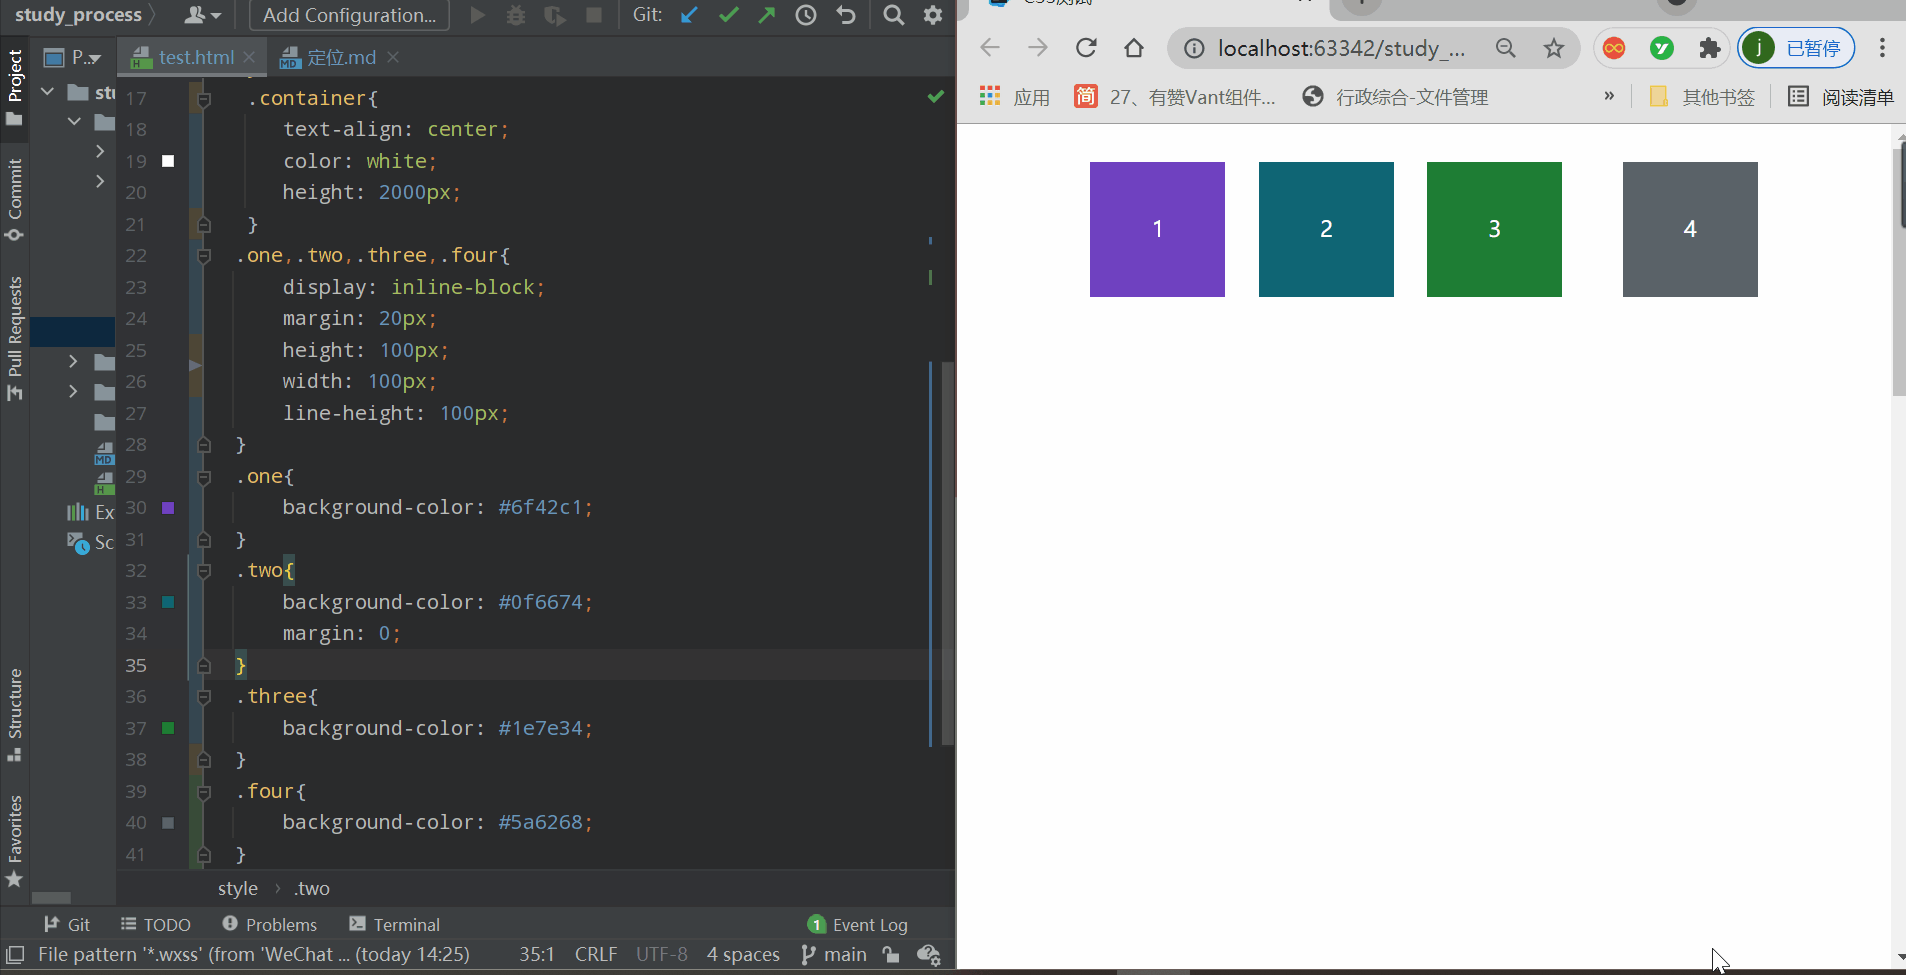Fold the .three rule at line 36

tap(204, 697)
